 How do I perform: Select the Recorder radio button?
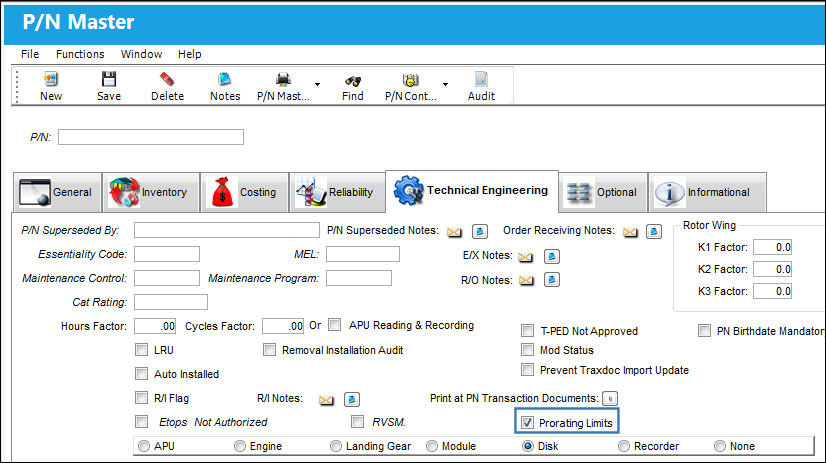point(624,446)
